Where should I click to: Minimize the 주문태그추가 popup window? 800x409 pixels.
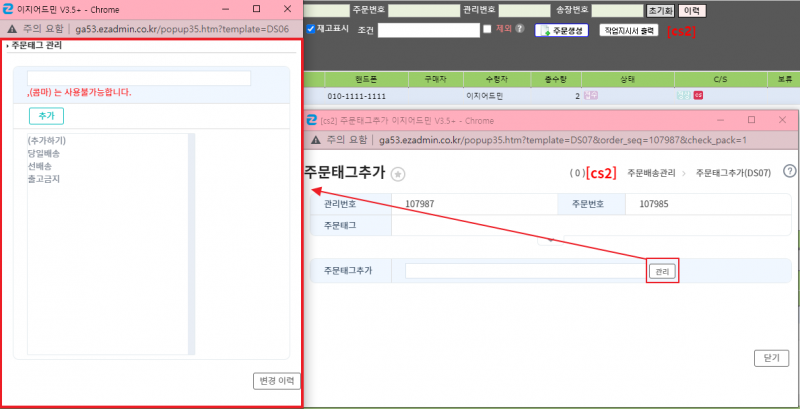(721, 120)
